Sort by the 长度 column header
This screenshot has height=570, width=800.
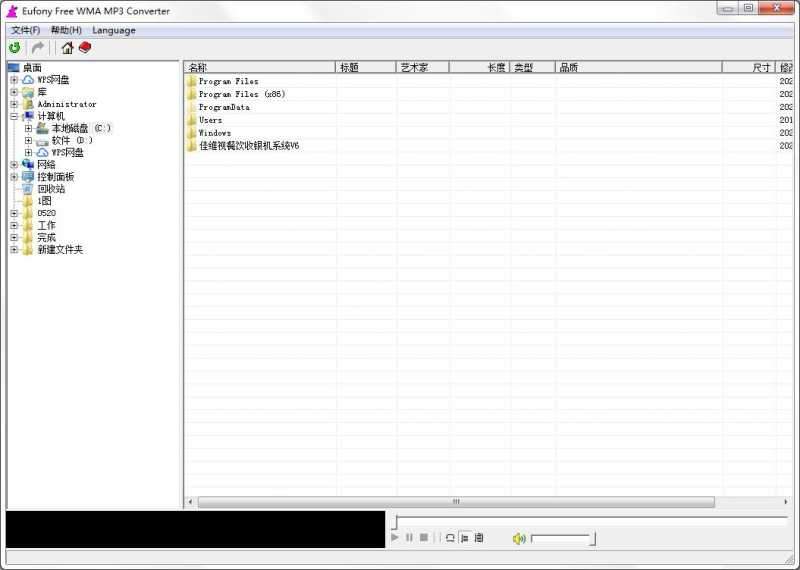tap(480, 67)
